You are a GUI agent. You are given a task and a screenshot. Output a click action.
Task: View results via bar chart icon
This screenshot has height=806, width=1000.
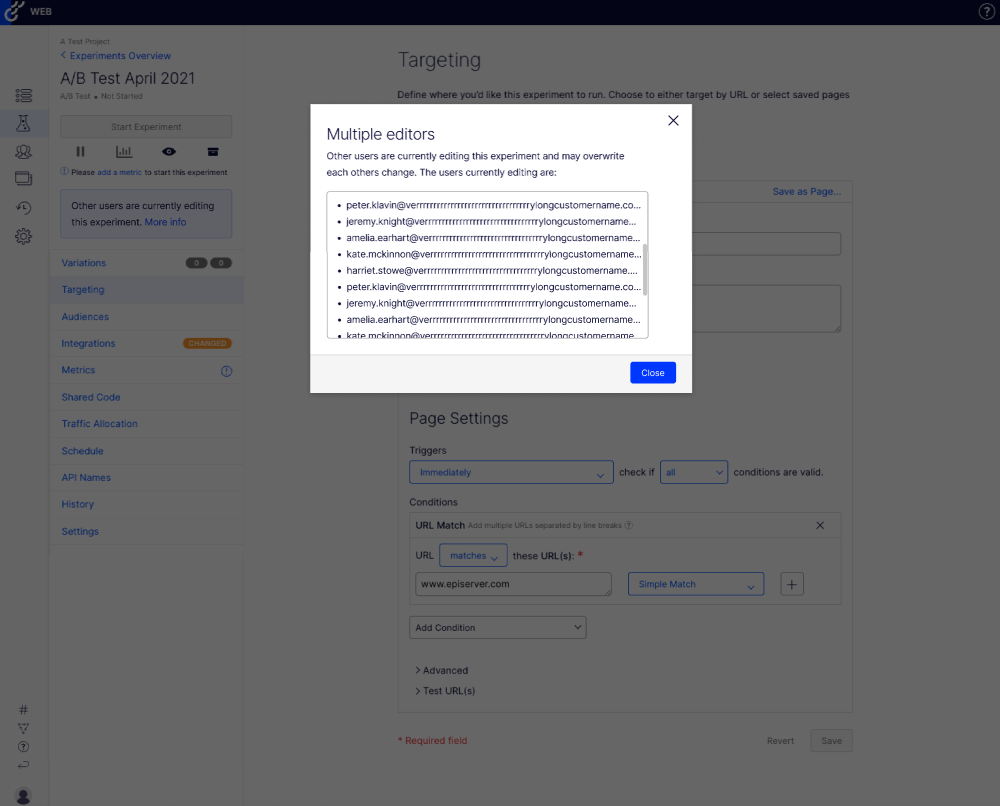(124, 152)
